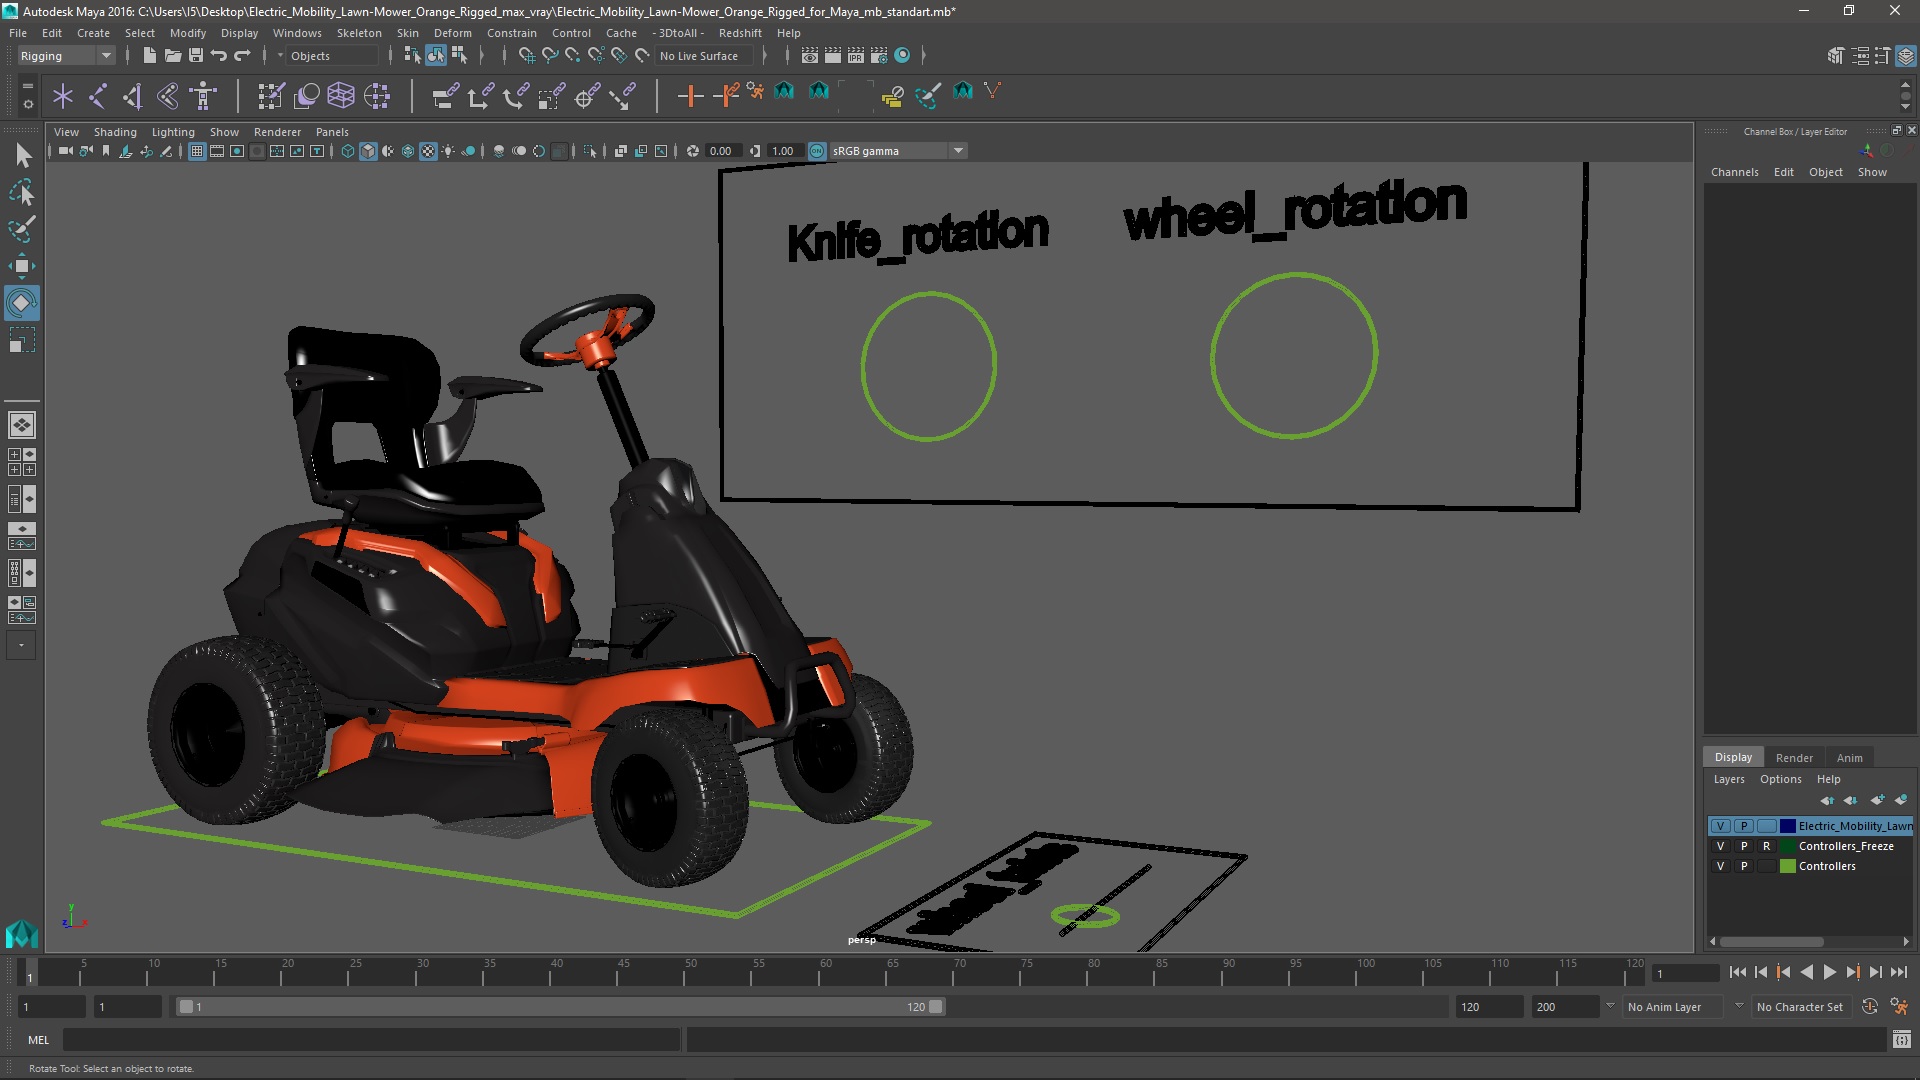Viewport: 1920px width, 1080px height.
Task: Open the Render View window
Action: (x=809, y=56)
